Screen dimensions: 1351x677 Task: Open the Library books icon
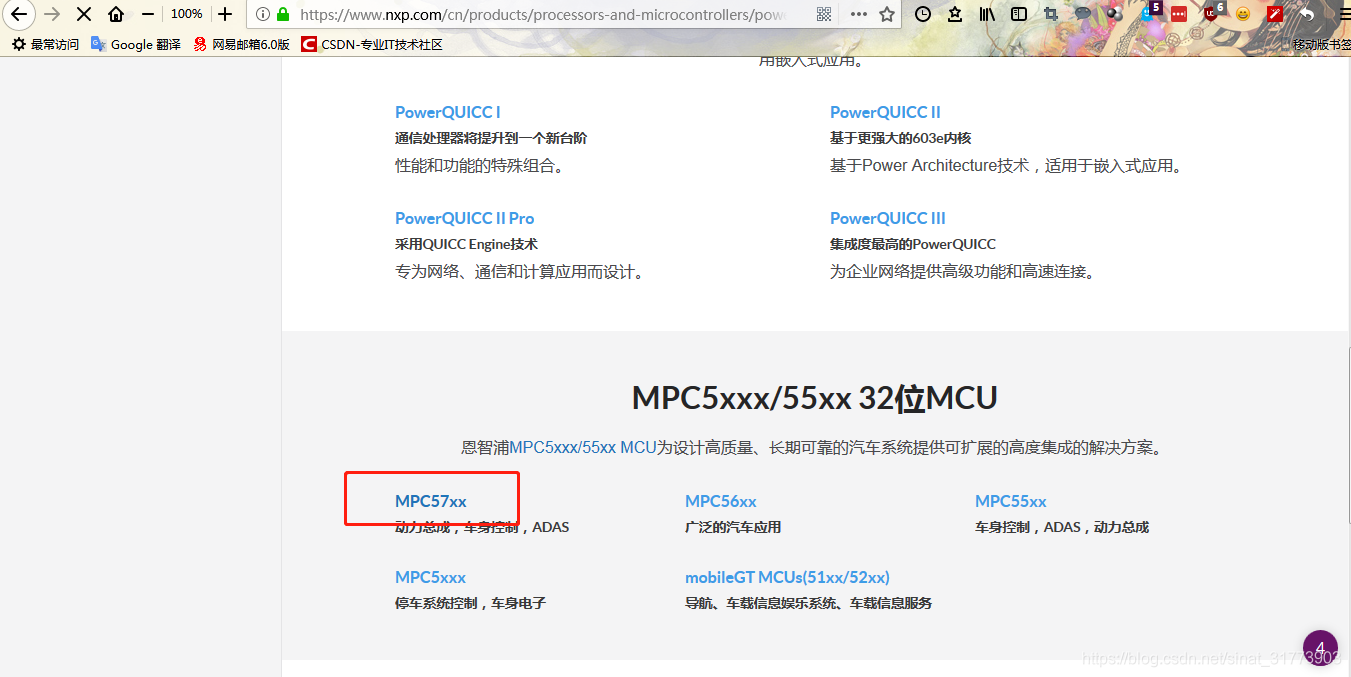coord(987,14)
